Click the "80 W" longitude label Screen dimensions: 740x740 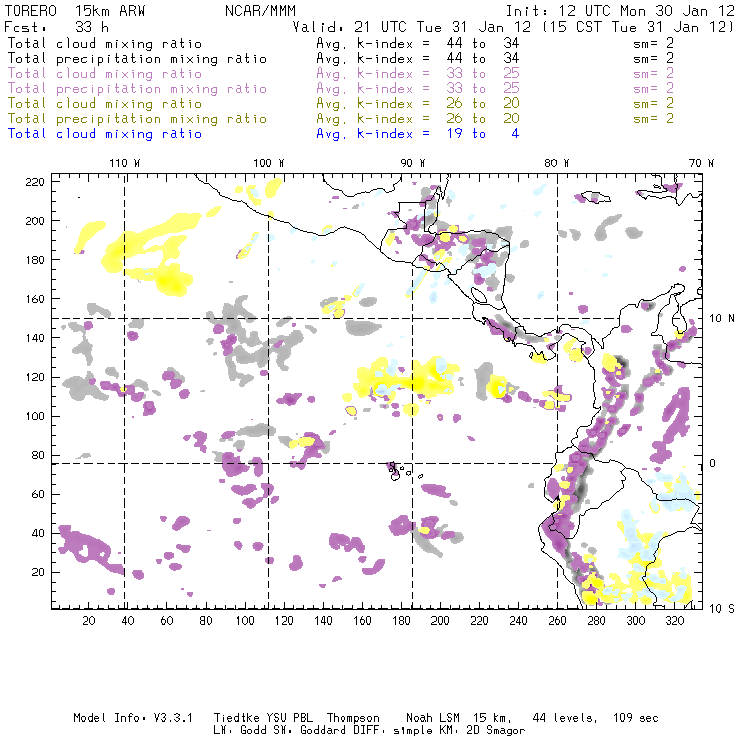(557, 163)
